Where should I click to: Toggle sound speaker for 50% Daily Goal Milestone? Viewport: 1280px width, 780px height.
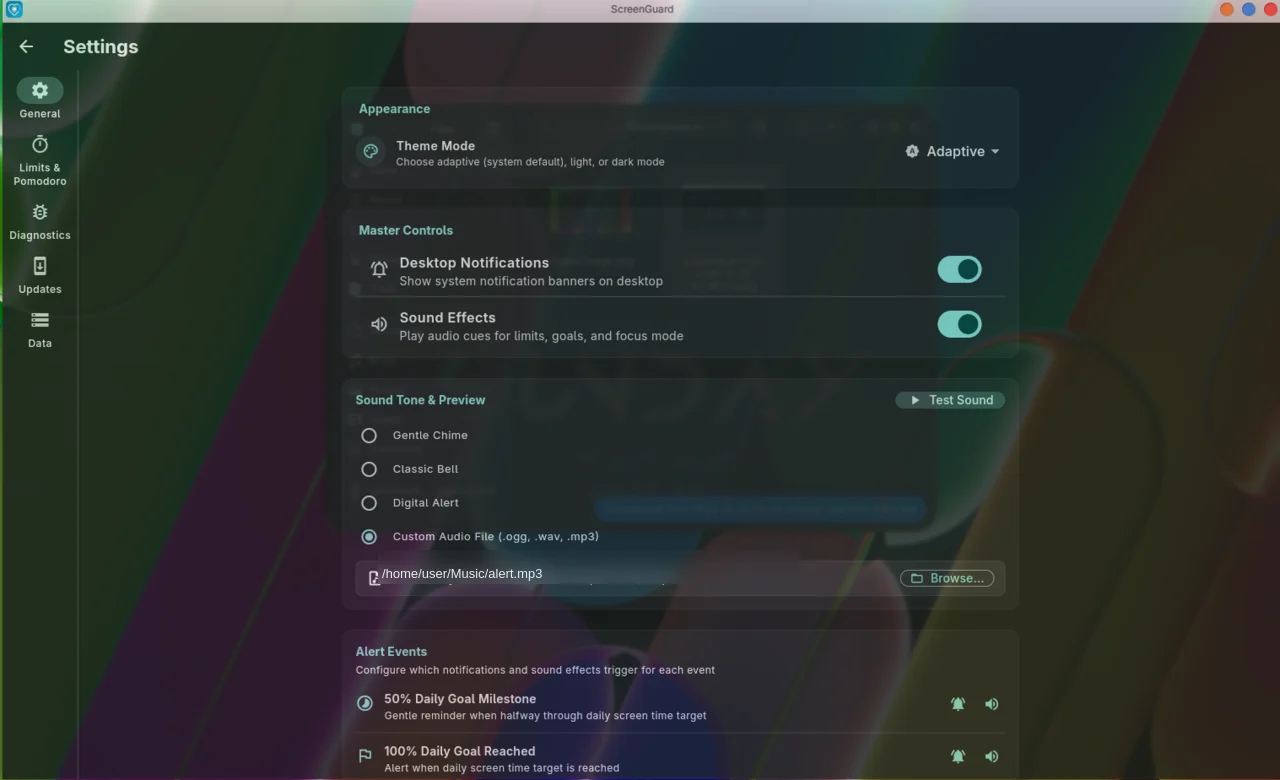(992, 704)
